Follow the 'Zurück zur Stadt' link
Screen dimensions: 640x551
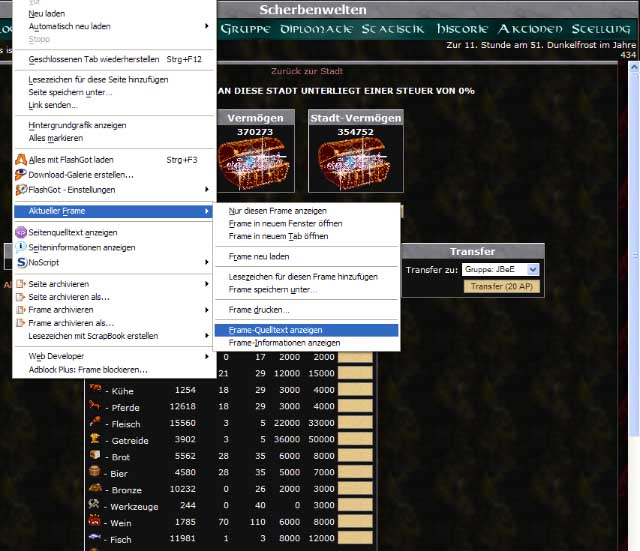tap(307, 72)
